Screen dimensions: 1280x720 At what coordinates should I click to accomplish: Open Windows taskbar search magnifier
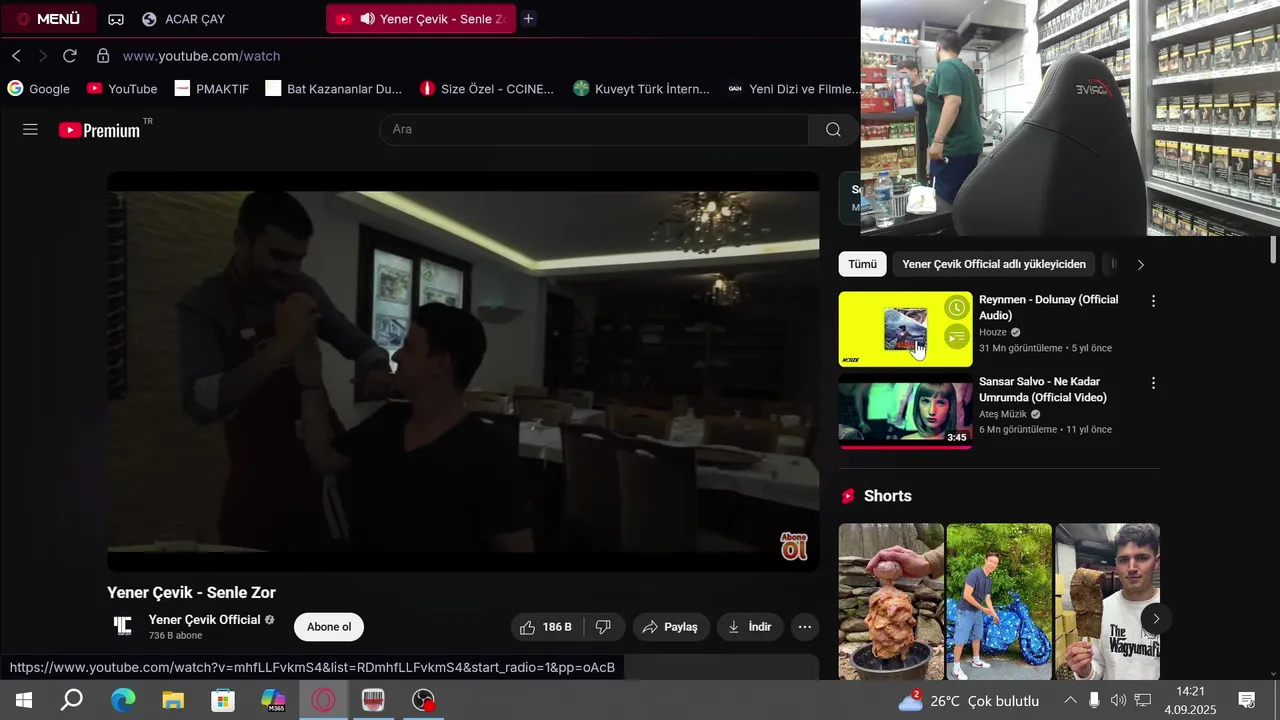tap(72, 700)
